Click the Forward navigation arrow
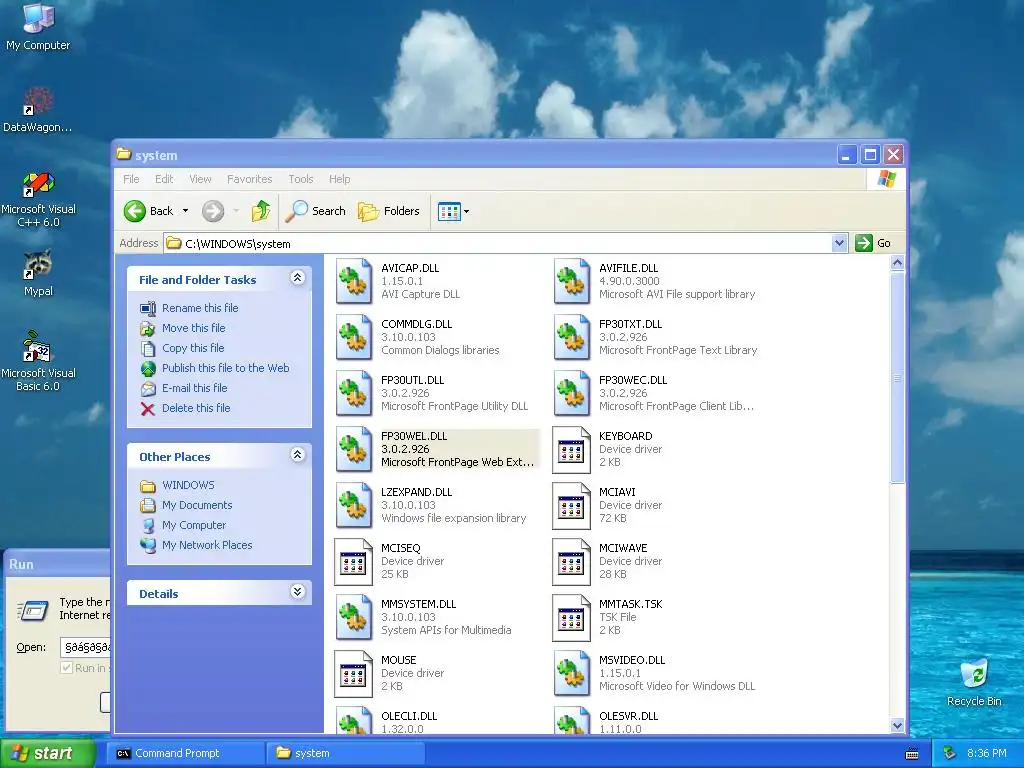 [213, 211]
